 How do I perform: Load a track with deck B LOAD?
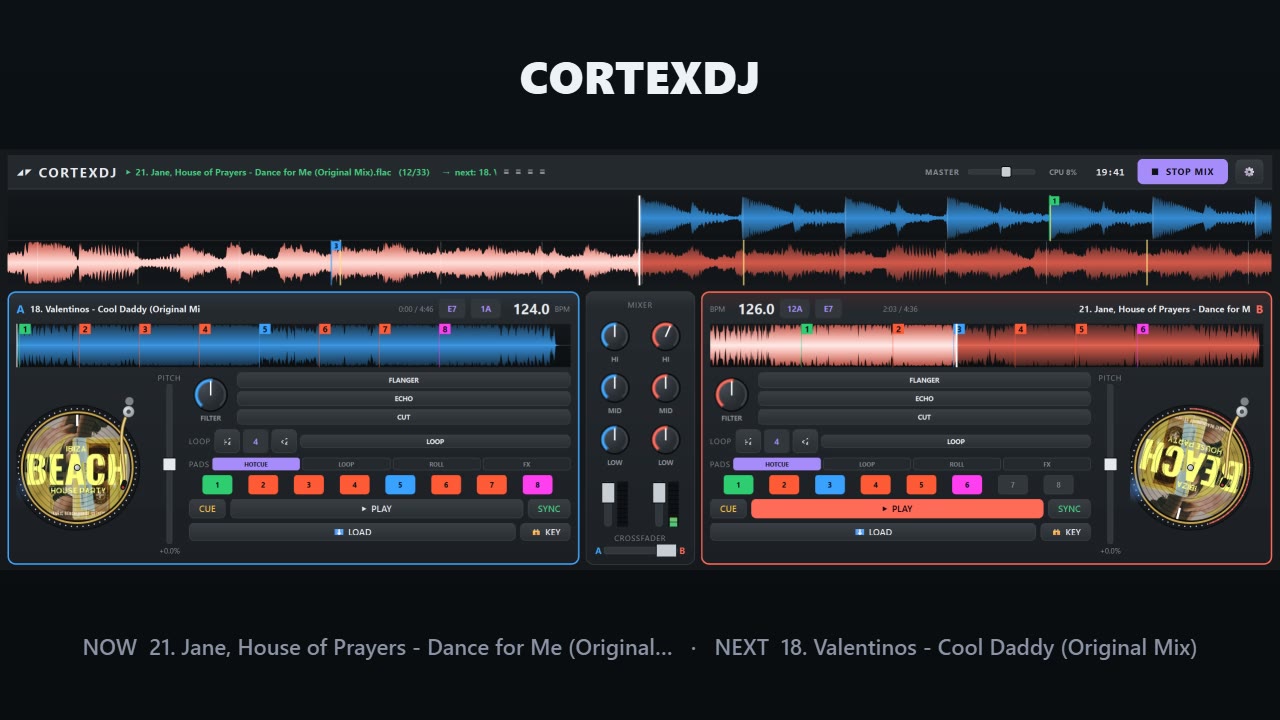[873, 532]
